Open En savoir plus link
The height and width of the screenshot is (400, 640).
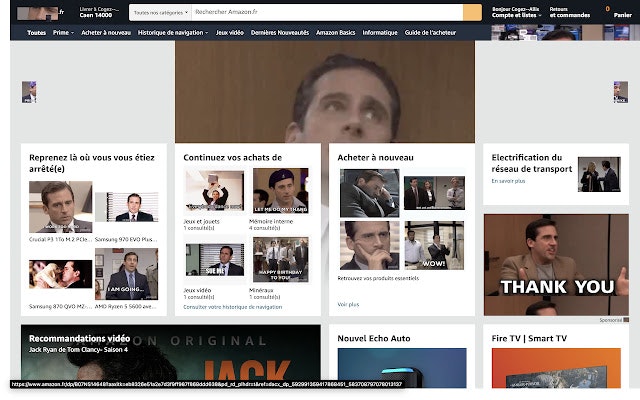[x=508, y=181]
